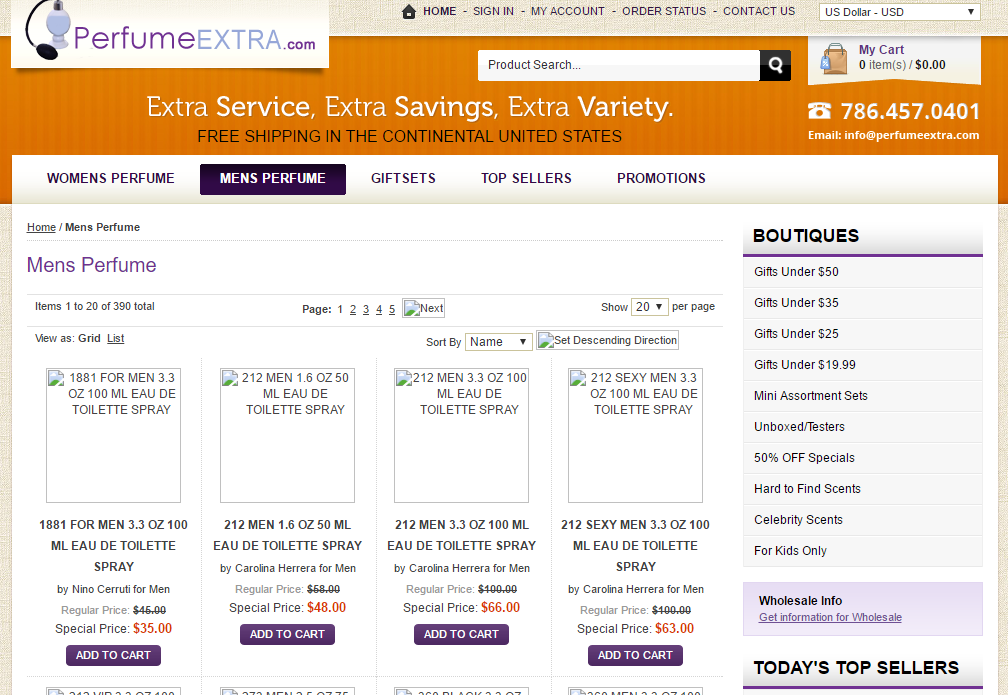This screenshot has width=1008, height=695.
Task: Open the Show 20 per page dropdown
Action: click(x=650, y=307)
